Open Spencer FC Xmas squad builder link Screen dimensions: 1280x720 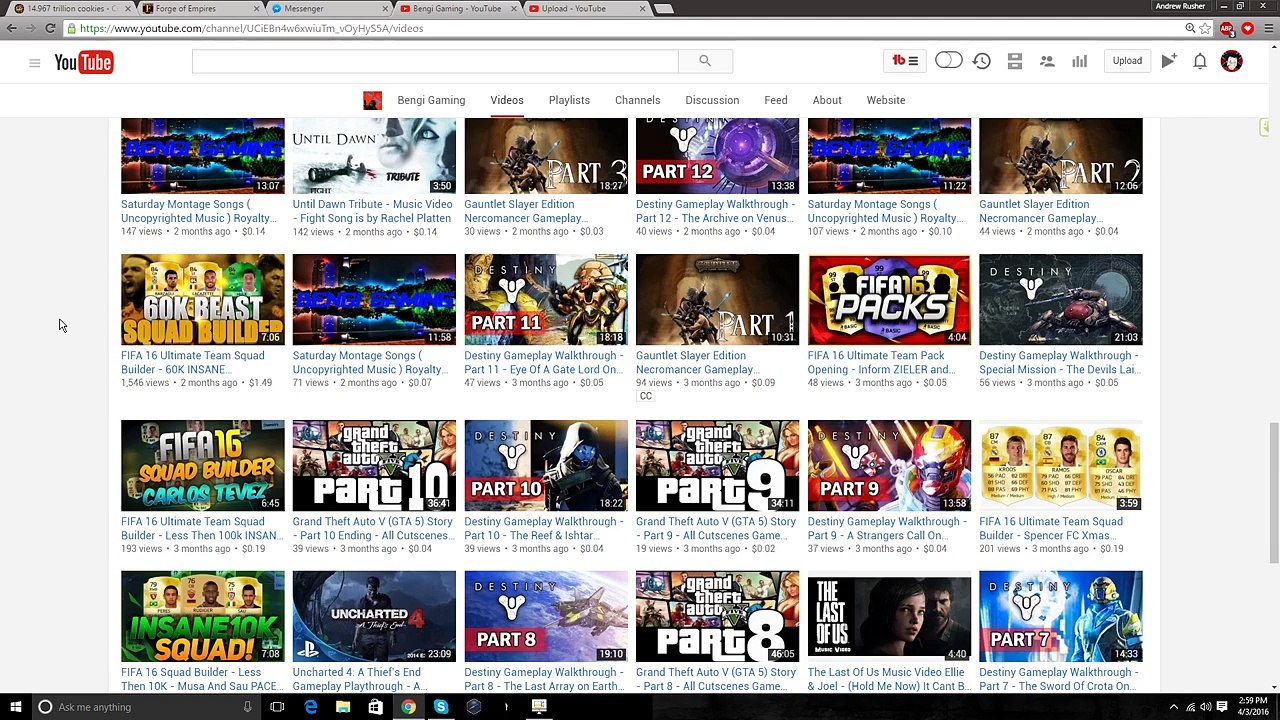click(1051, 528)
